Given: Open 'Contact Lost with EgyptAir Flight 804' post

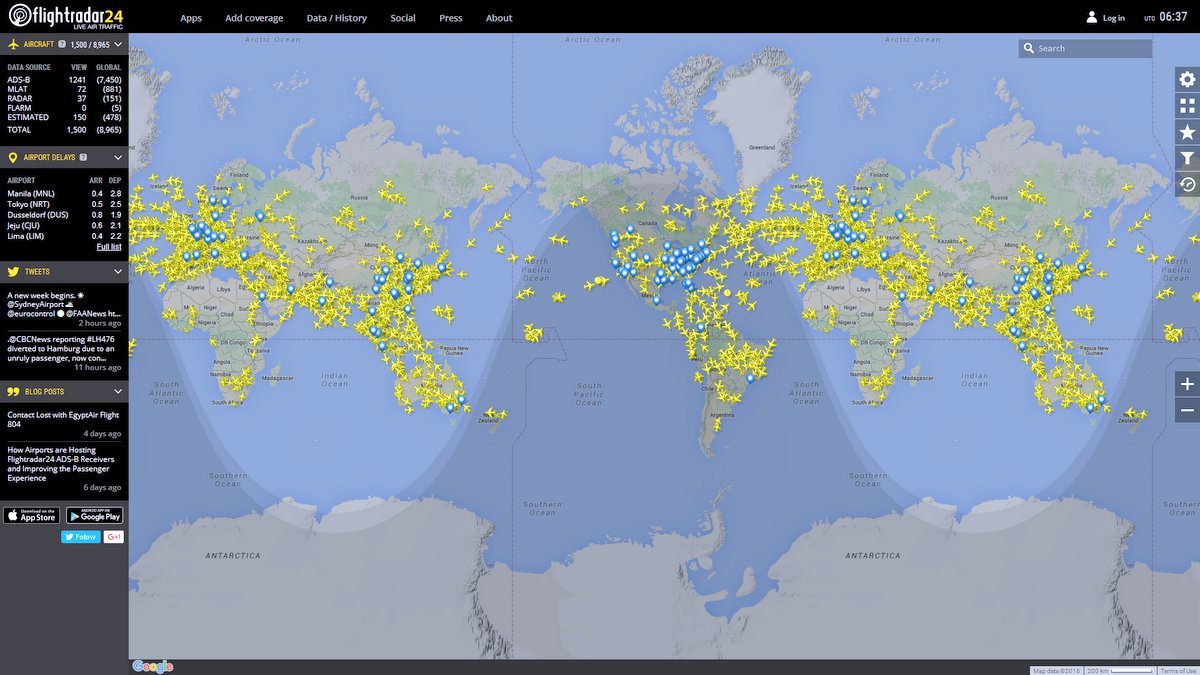Looking at the screenshot, I should tap(64, 419).
